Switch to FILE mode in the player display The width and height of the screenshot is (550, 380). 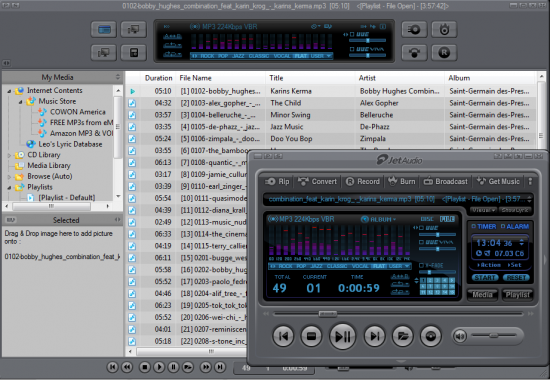[x=447, y=219]
